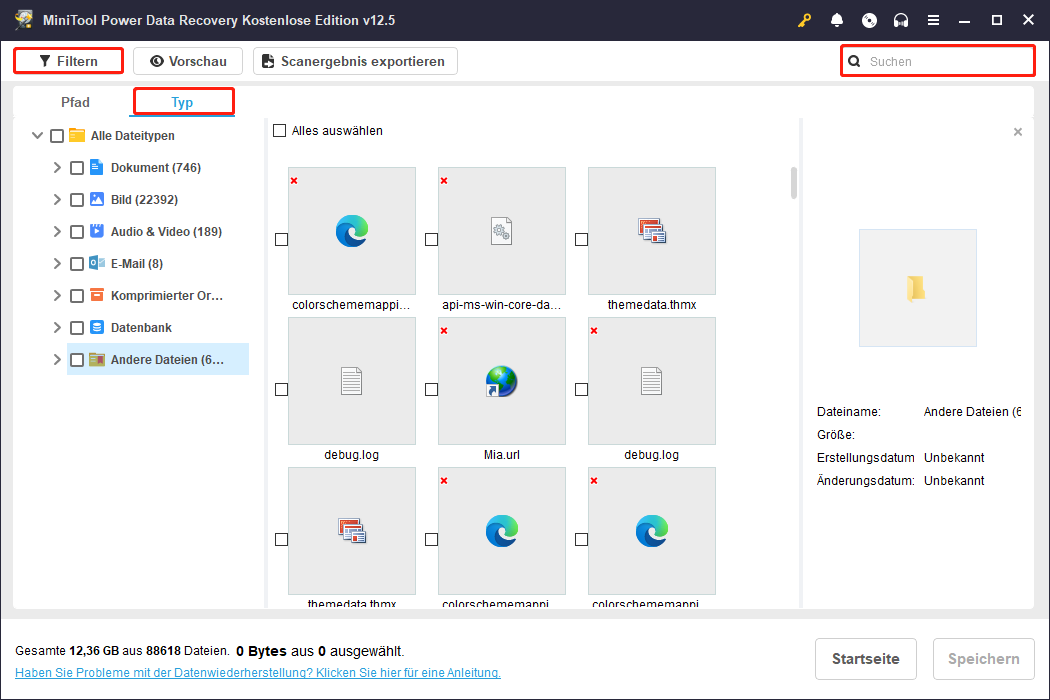Click the Audio & Video type icon
This screenshot has width=1050, height=700.
[96, 231]
